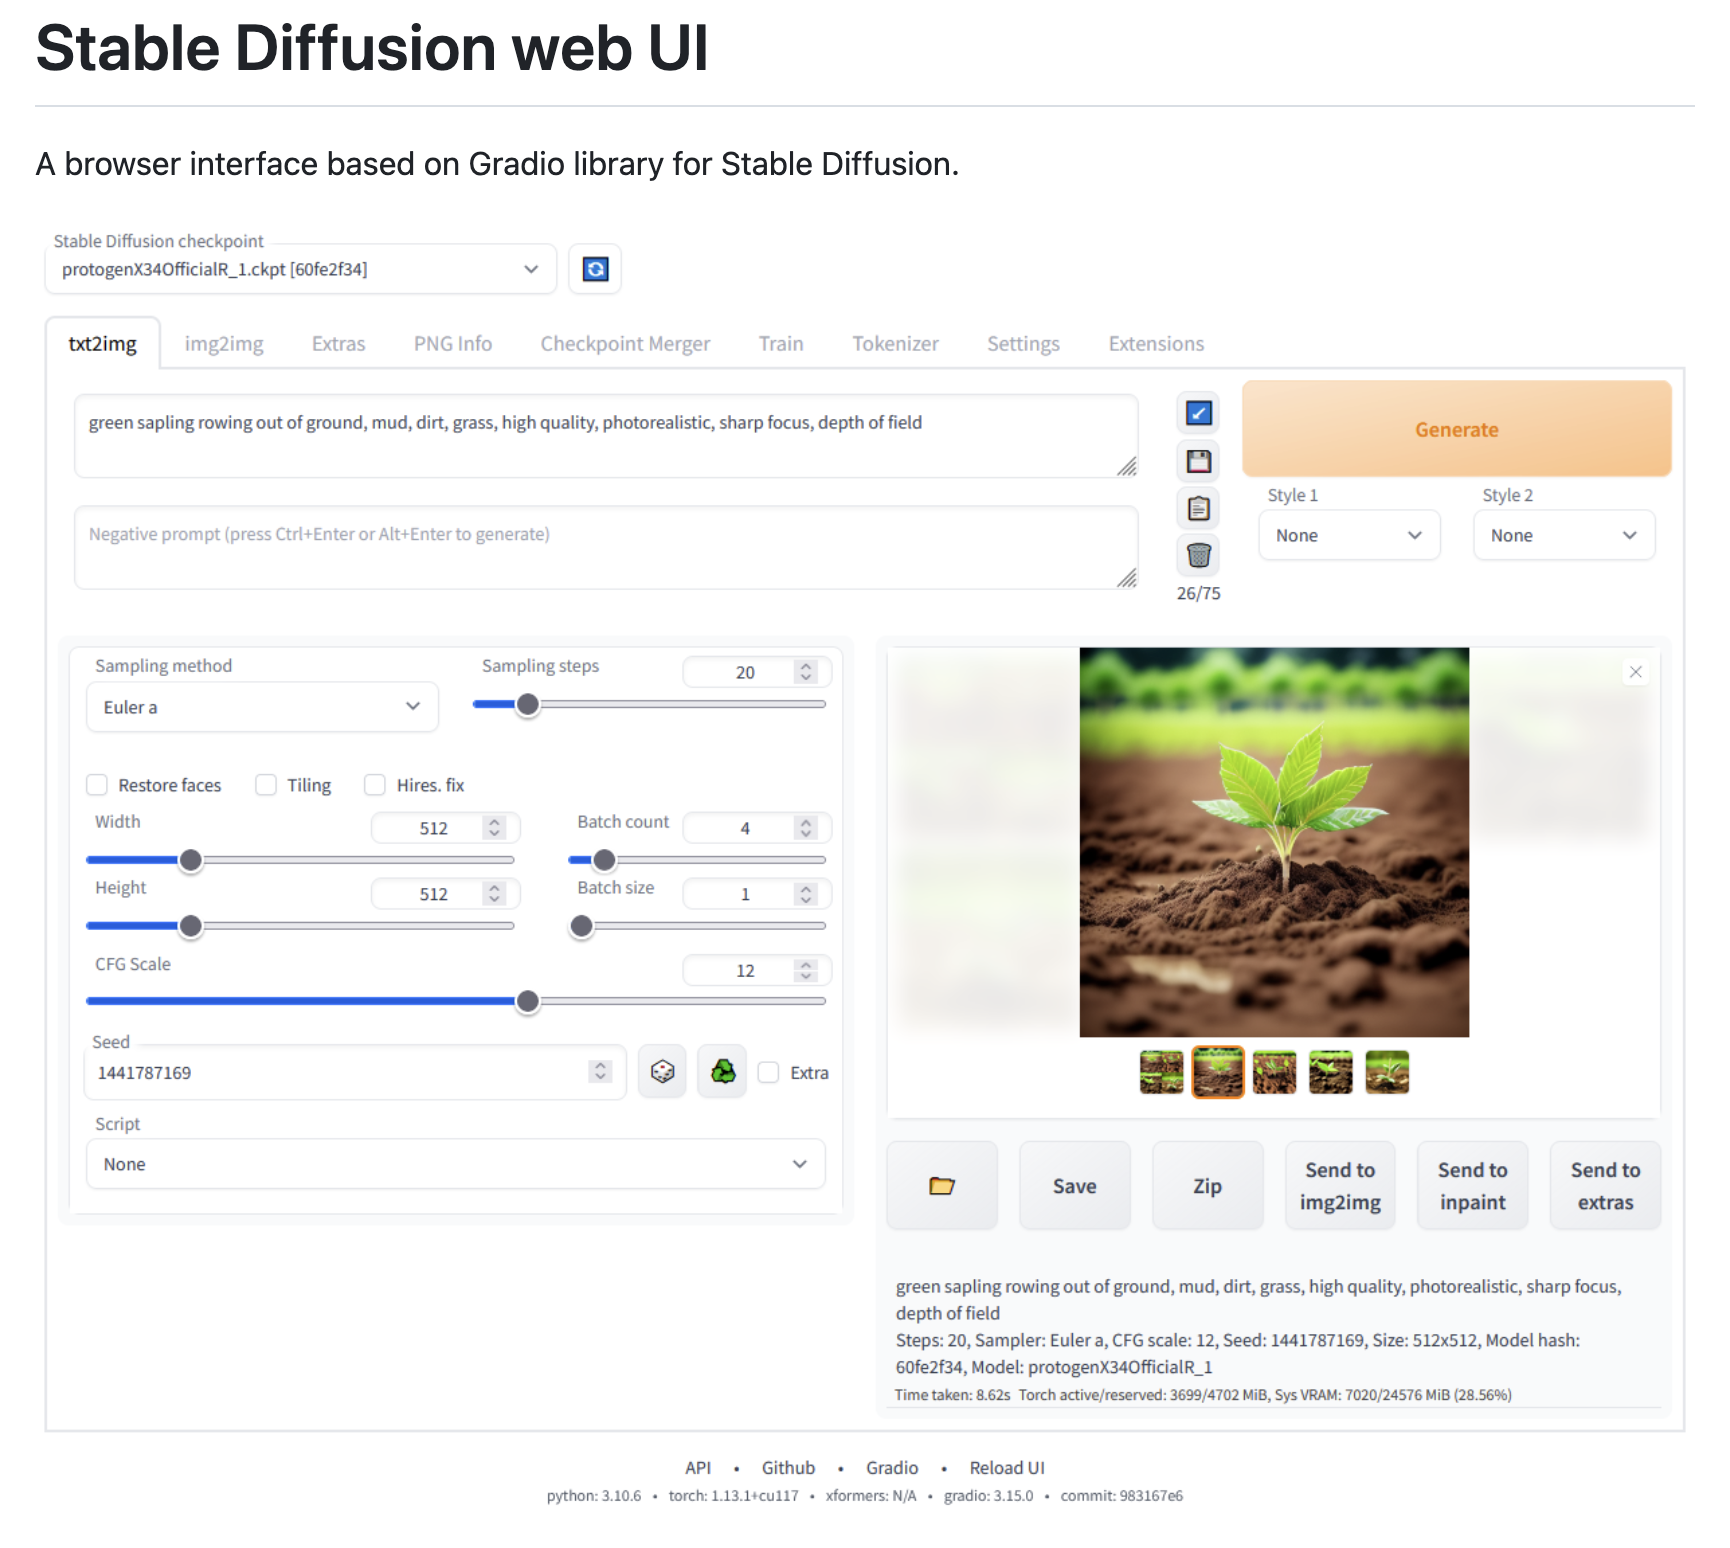Click Height value stepper arrows
Image resolution: width=1730 pixels, height=1548 pixels.
click(494, 894)
